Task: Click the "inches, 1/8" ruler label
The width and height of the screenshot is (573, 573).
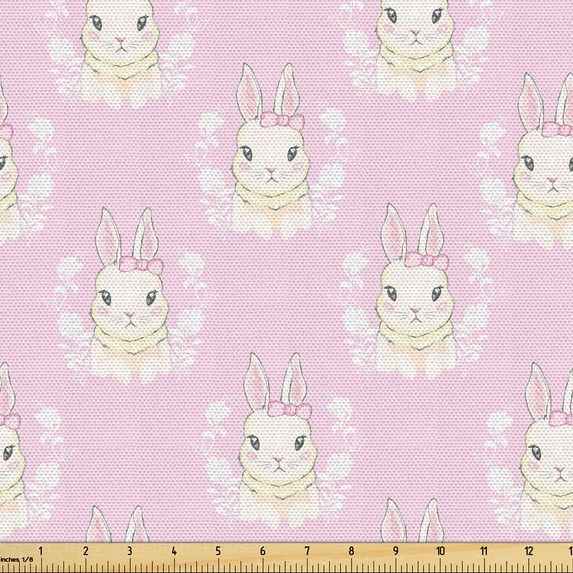Action: (x=17, y=559)
